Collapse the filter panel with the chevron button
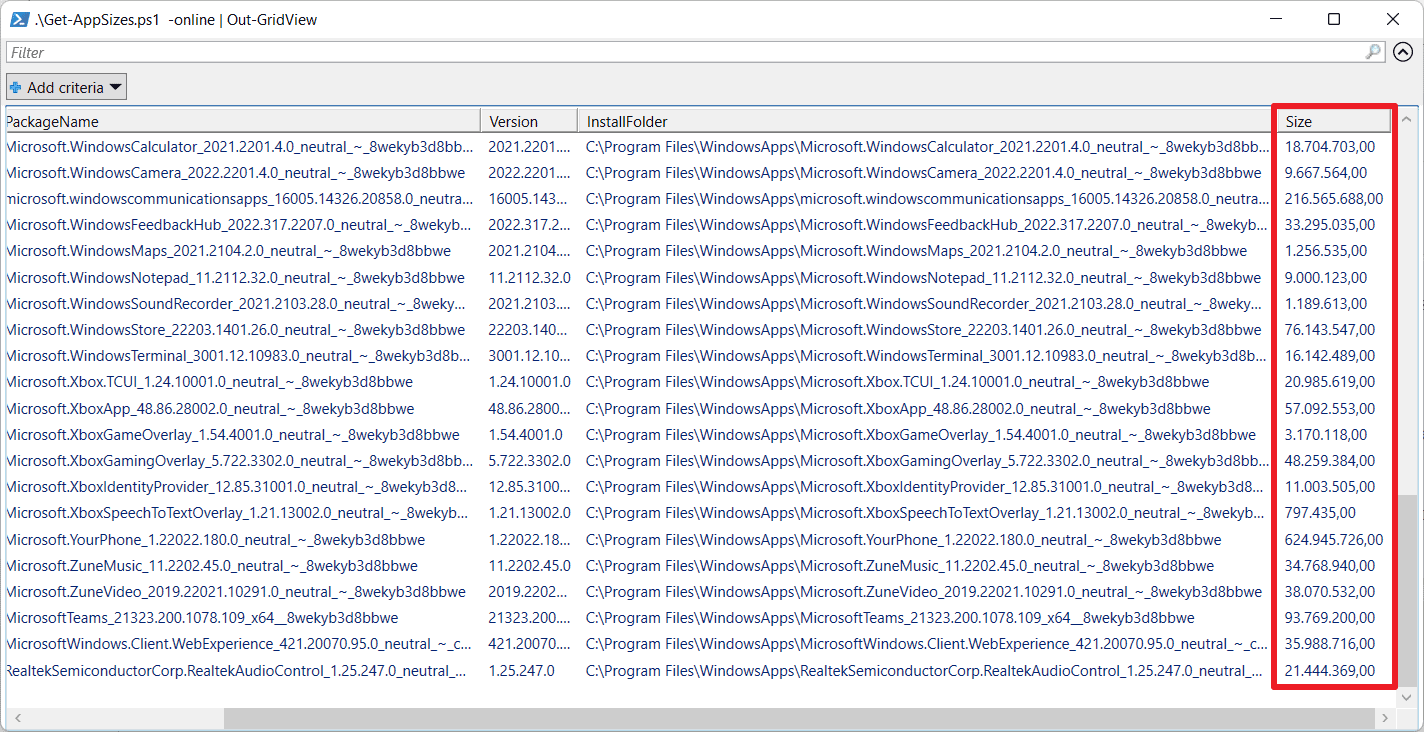 tap(1403, 52)
